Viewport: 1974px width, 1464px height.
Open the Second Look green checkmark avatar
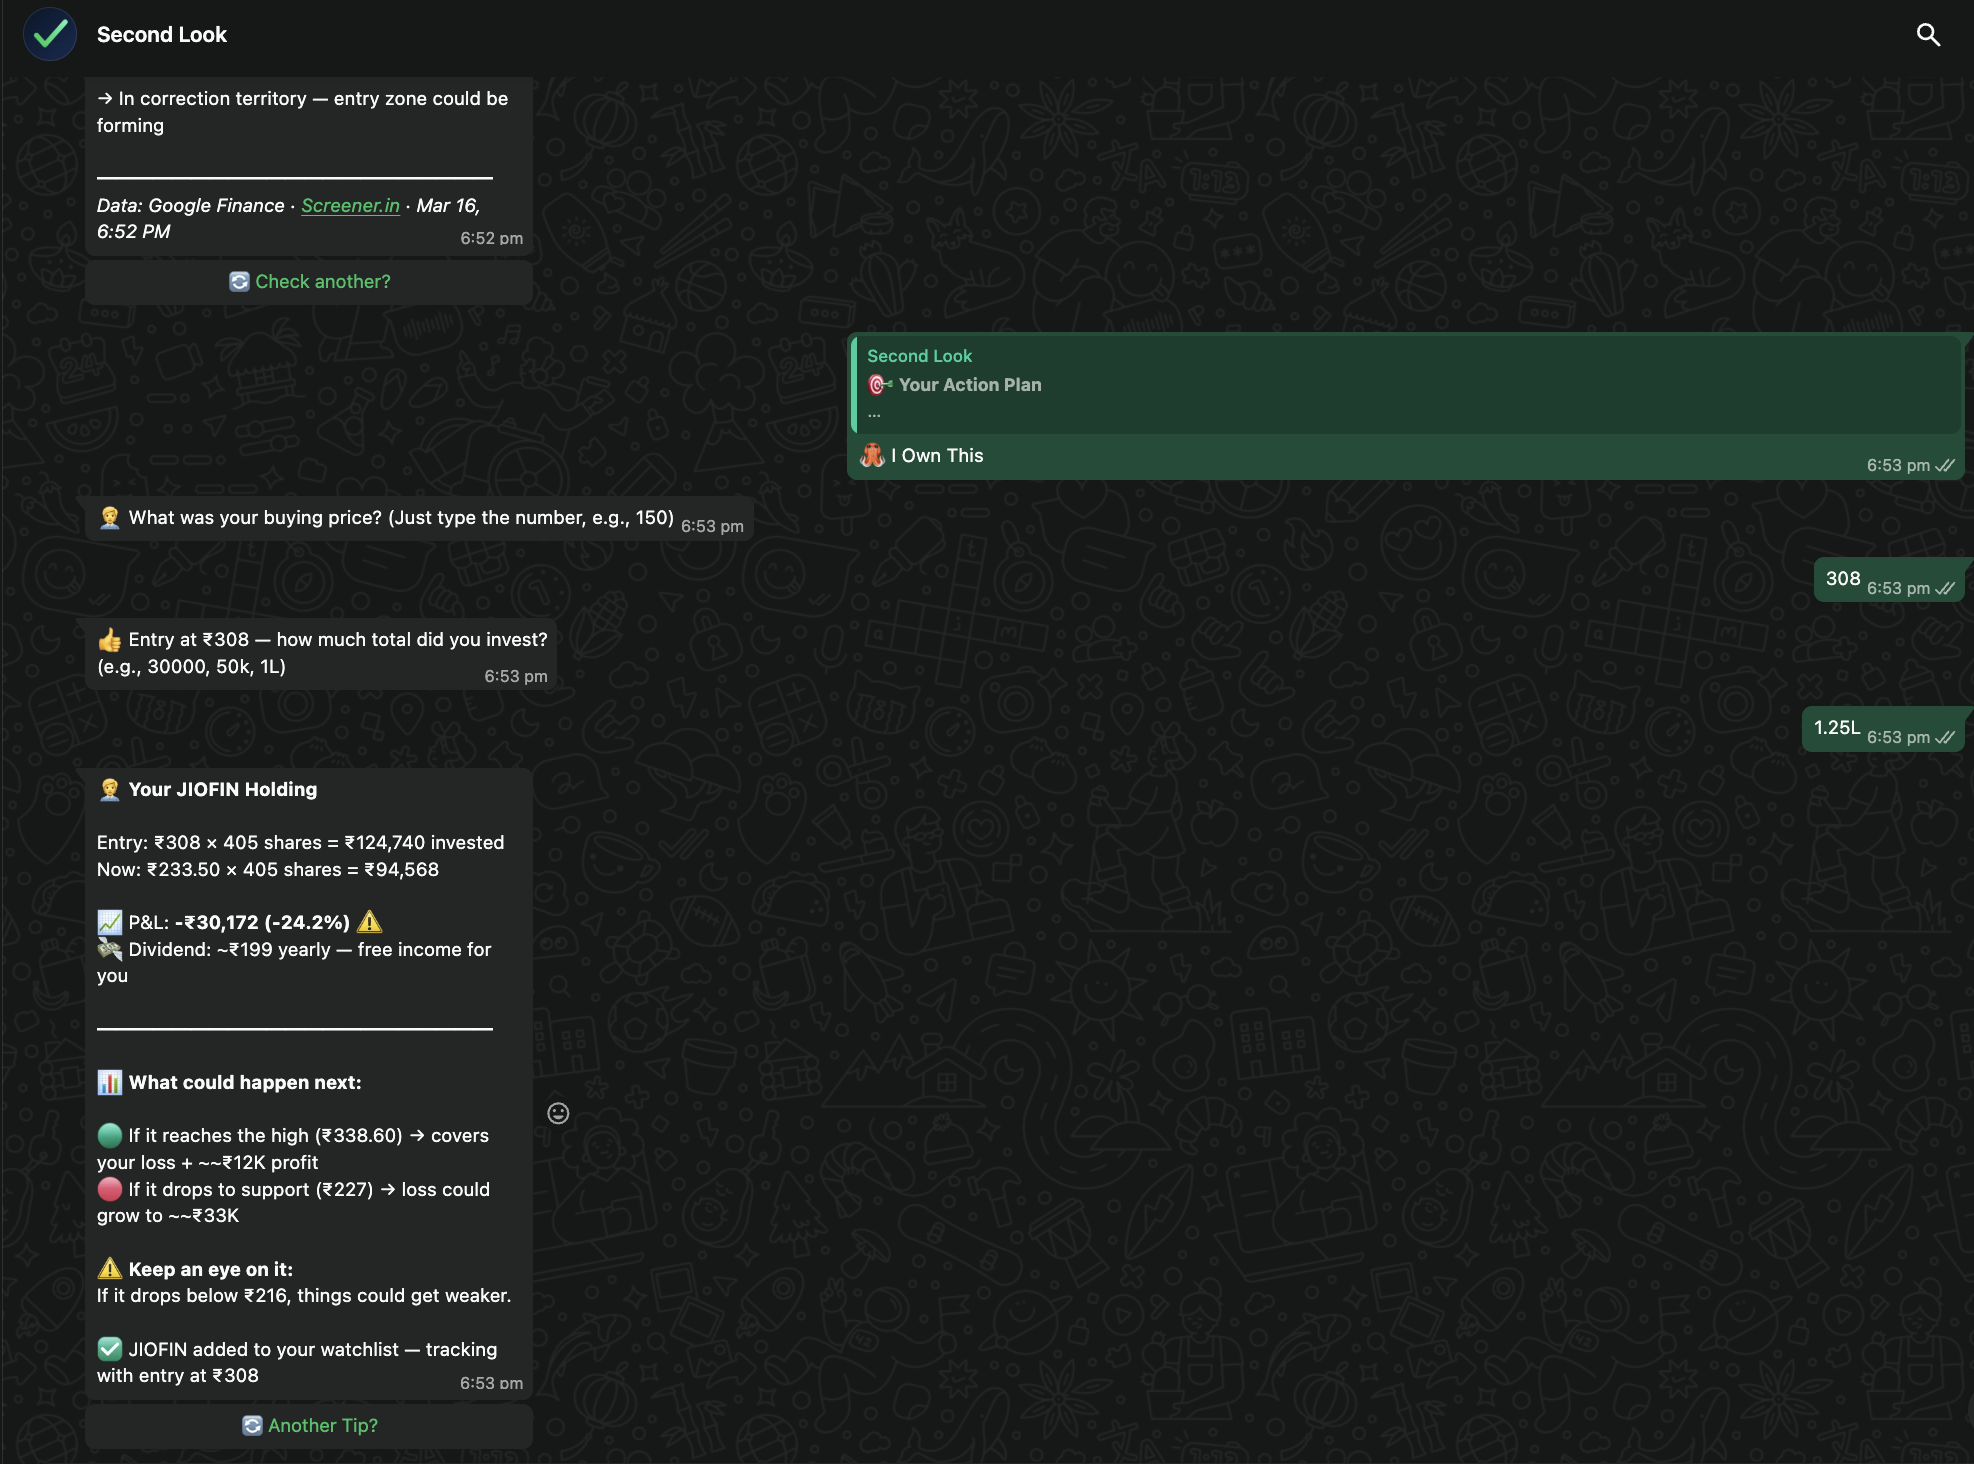point(49,33)
